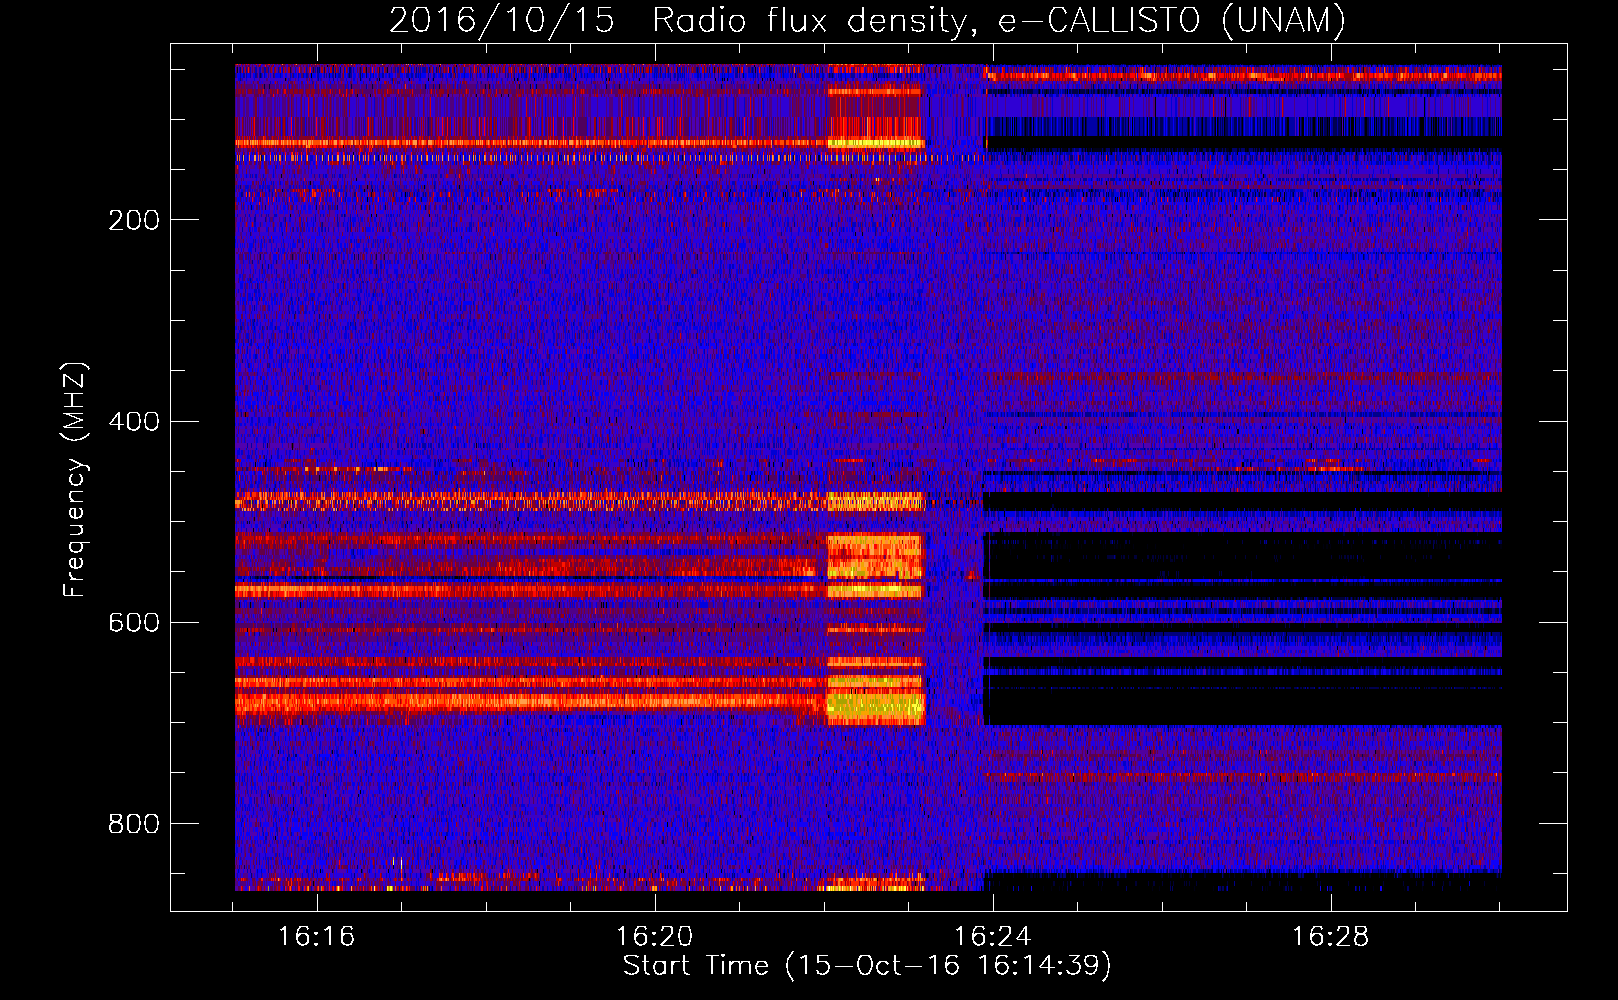This screenshot has height=1000, width=1618.
Task: Click the 400 frequency tick label
Action: 134,421
